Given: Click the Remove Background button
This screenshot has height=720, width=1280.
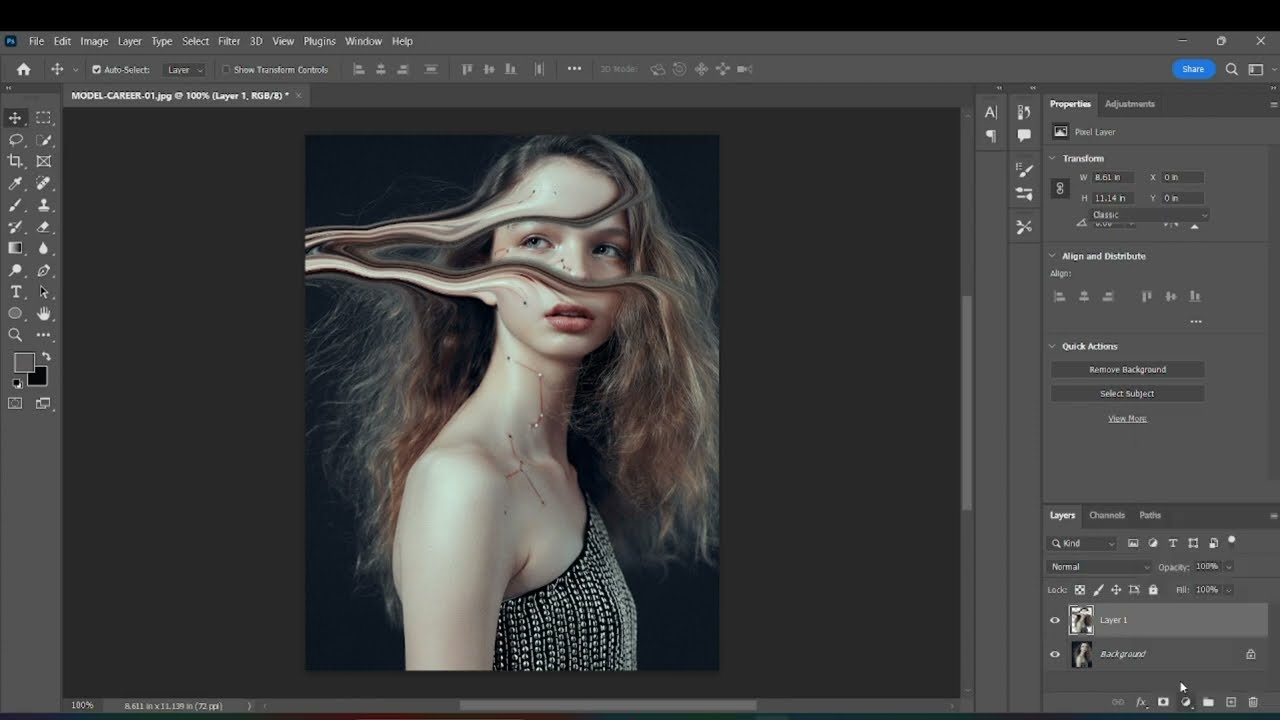Looking at the screenshot, I should click(x=1127, y=370).
